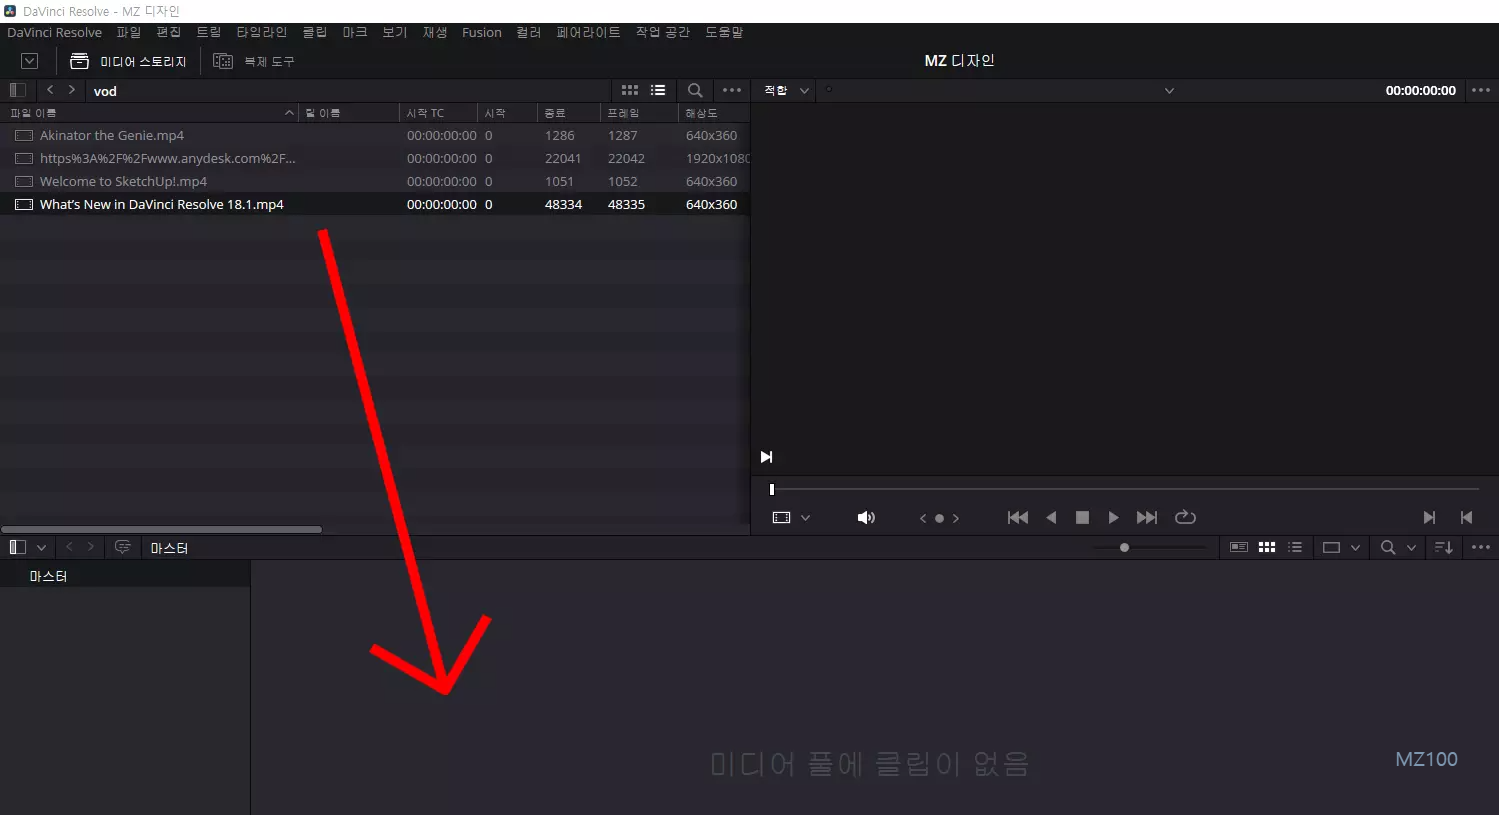Screen dimensions: 1499x815
Task: Click the media pool sync bin icon
Action: pyautogui.click(x=123, y=547)
